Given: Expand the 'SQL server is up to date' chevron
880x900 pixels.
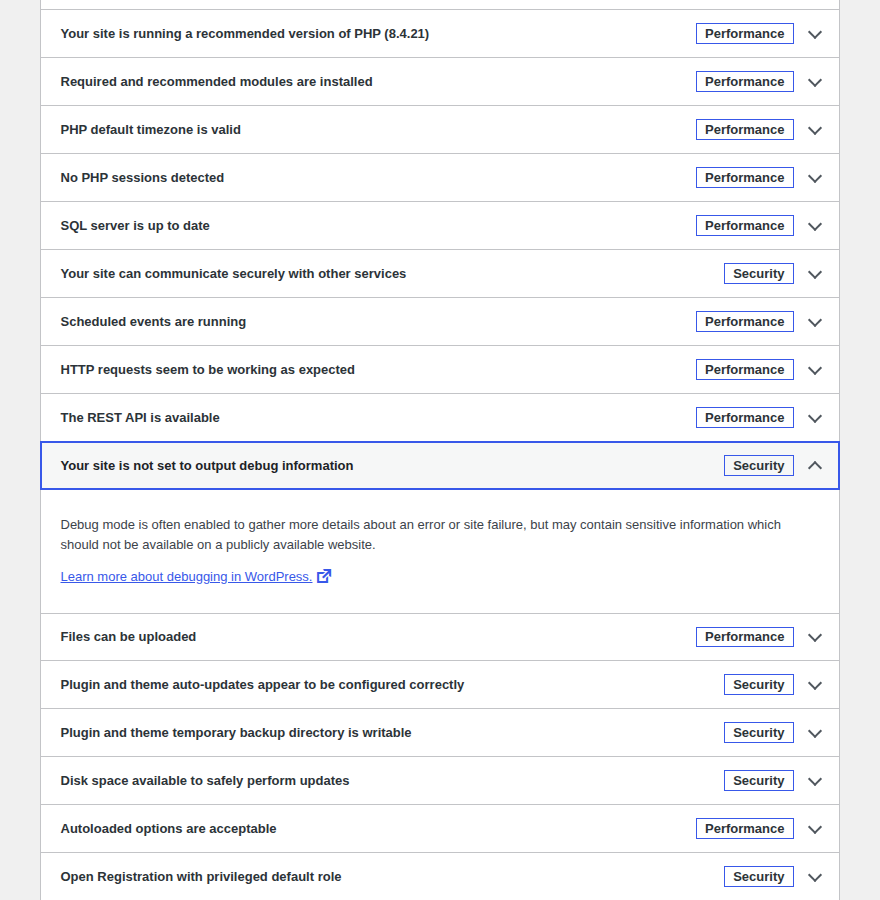Looking at the screenshot, I should pos(815,227).
